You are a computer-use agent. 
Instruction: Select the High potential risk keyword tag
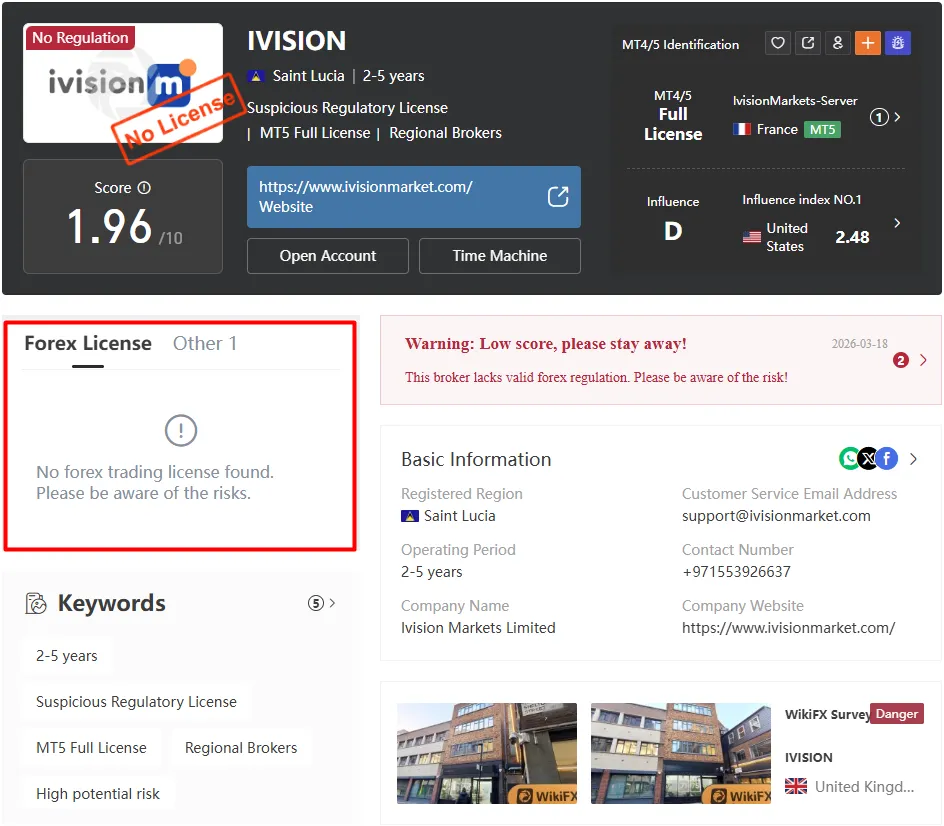tap(98, 793)
